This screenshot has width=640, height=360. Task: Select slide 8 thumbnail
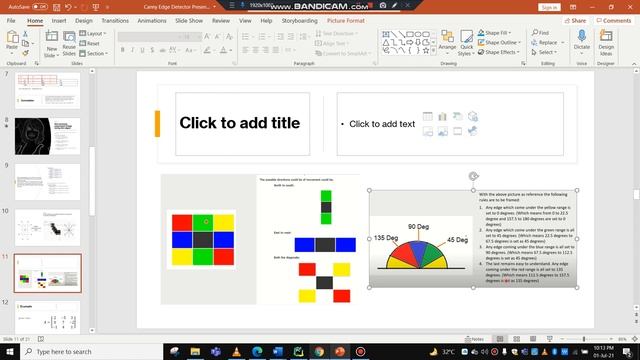coord(47,136)
